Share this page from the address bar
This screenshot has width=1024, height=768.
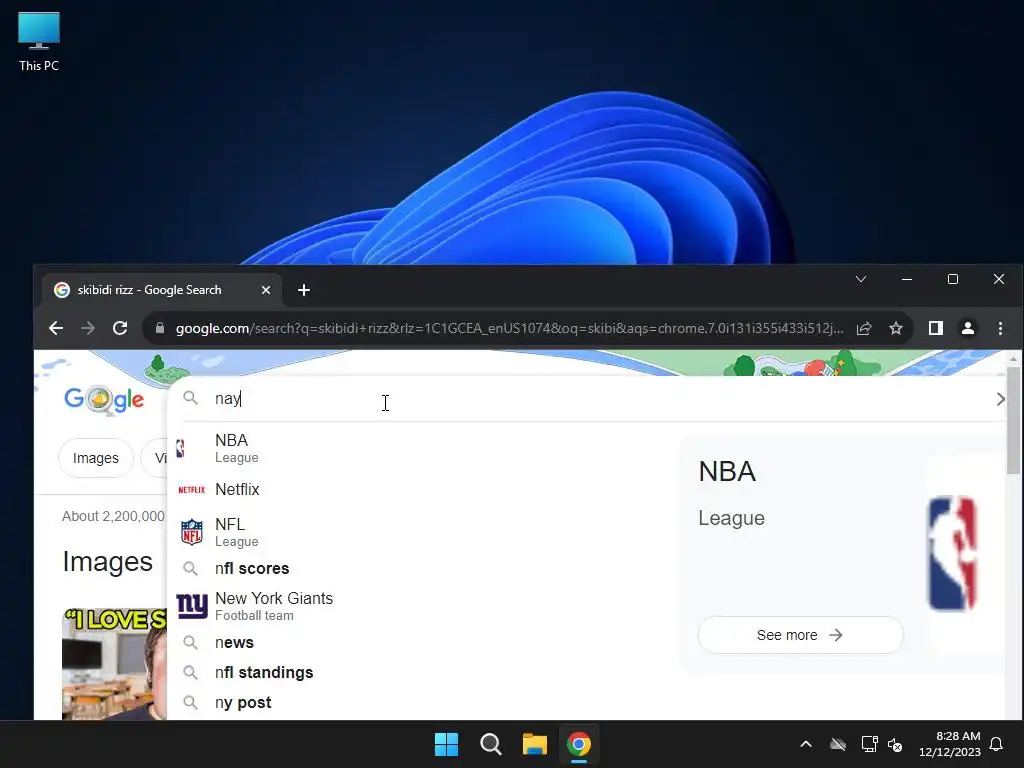[x=864, y=328]
